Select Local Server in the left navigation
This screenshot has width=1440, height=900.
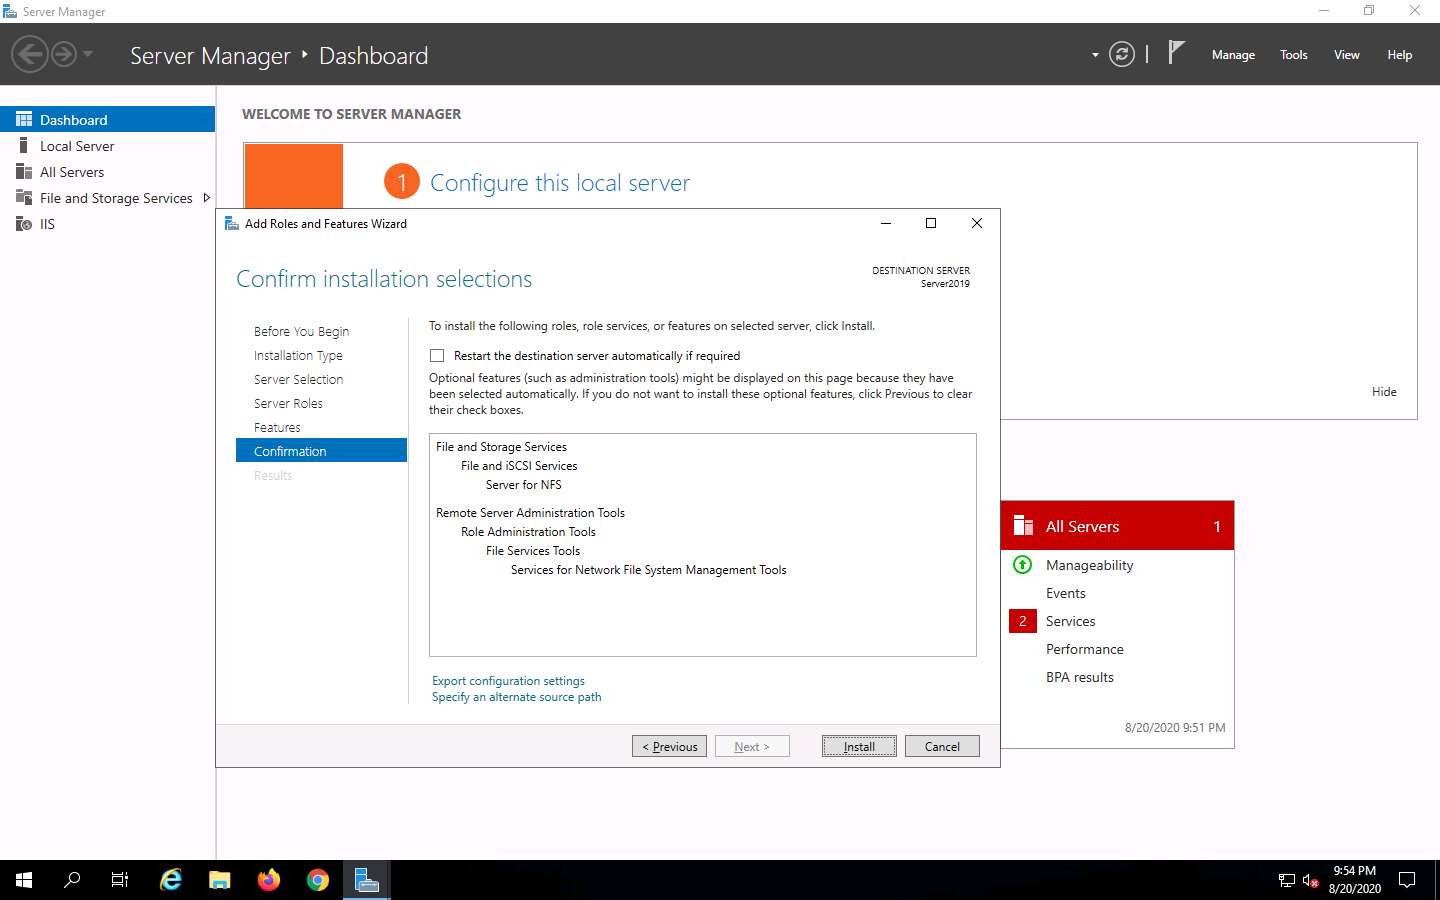[107, 145]
